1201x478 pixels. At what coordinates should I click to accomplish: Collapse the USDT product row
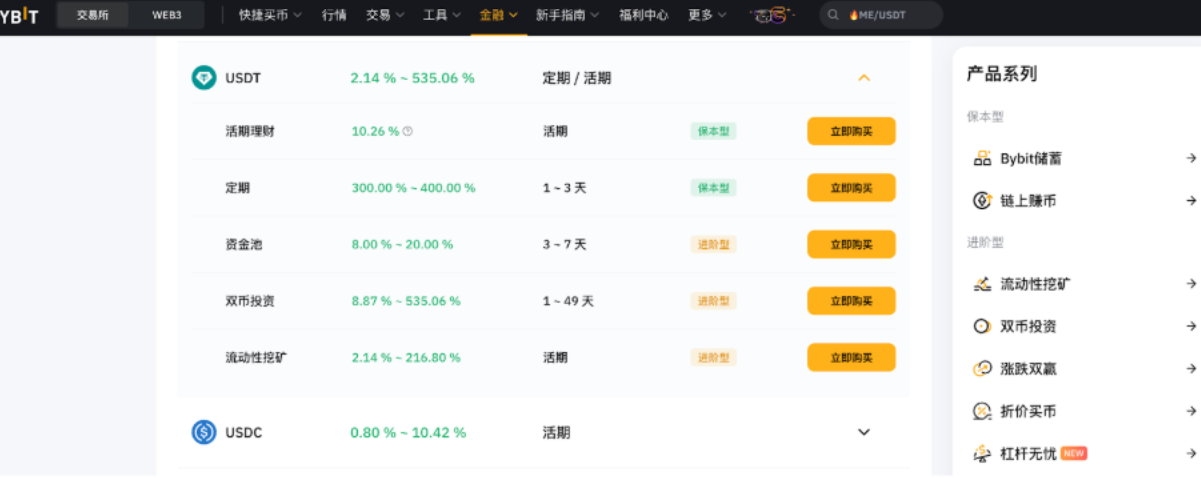pyautogui.click(x=864, y=77)
